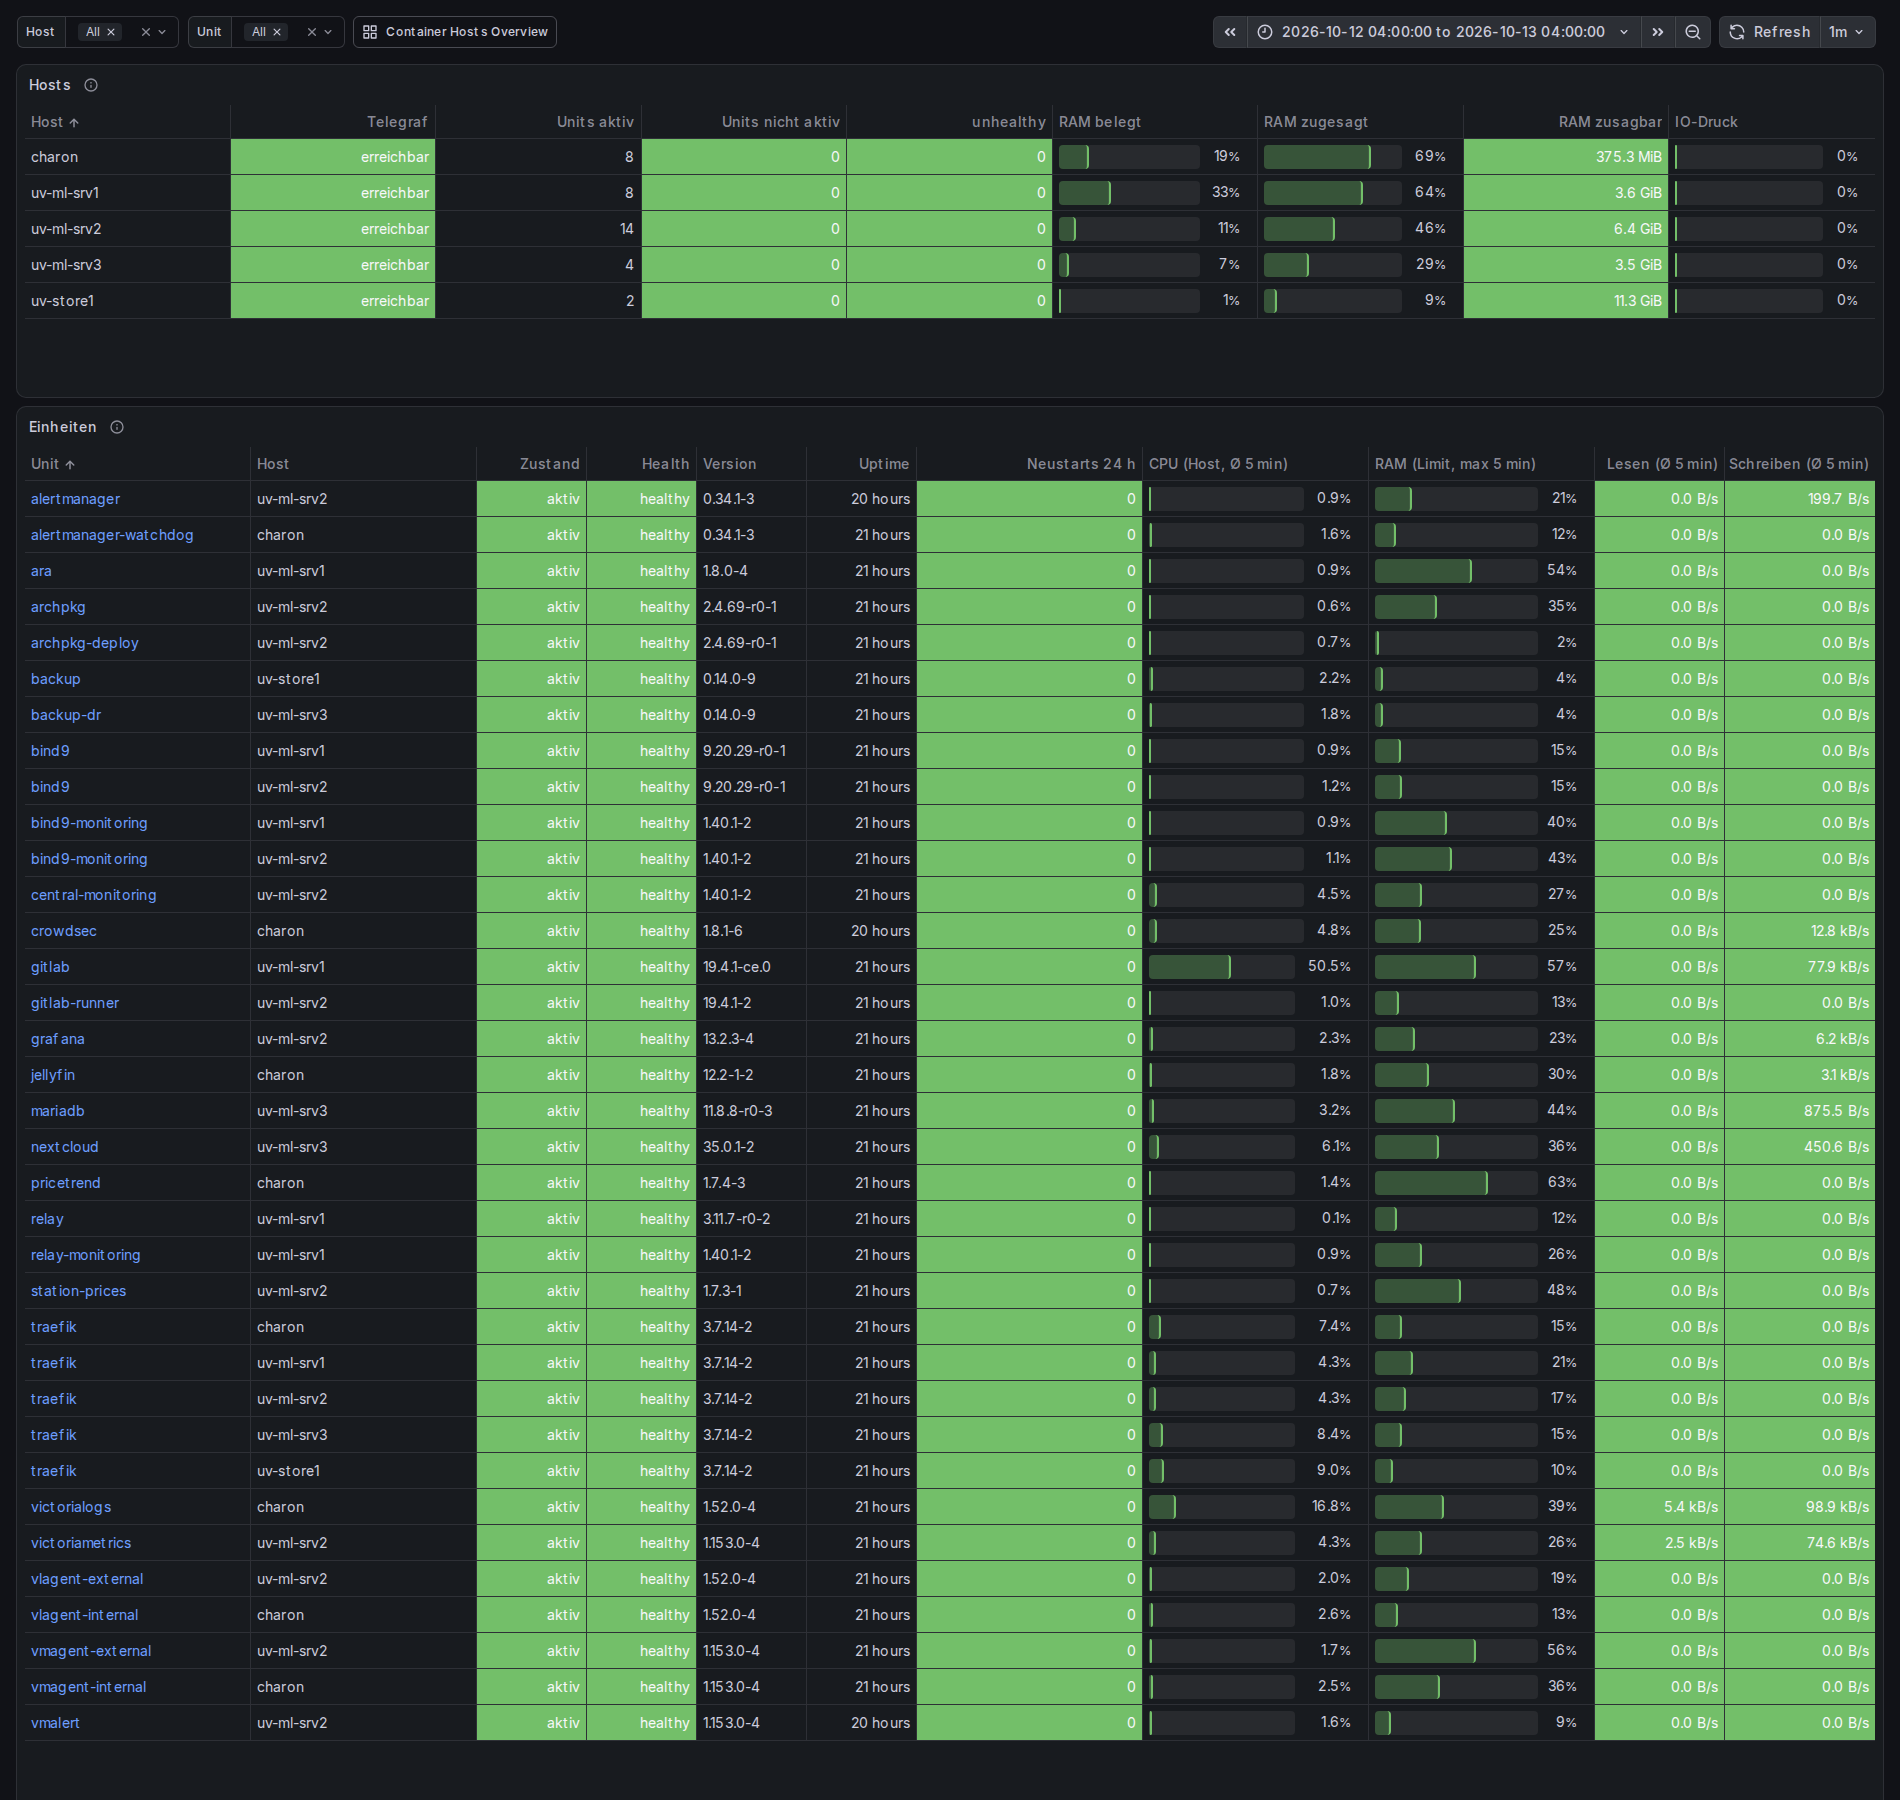This screenshot has height=1800, width=1900.
Task: Clear the Unit variable selection
Action: (x=312, y=32)
